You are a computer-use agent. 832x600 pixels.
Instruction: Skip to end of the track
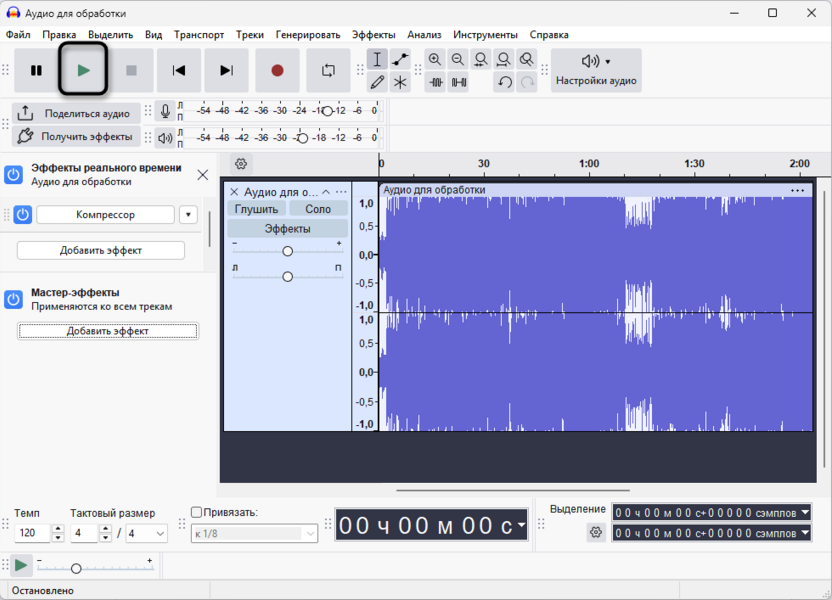tap(227, 71)
